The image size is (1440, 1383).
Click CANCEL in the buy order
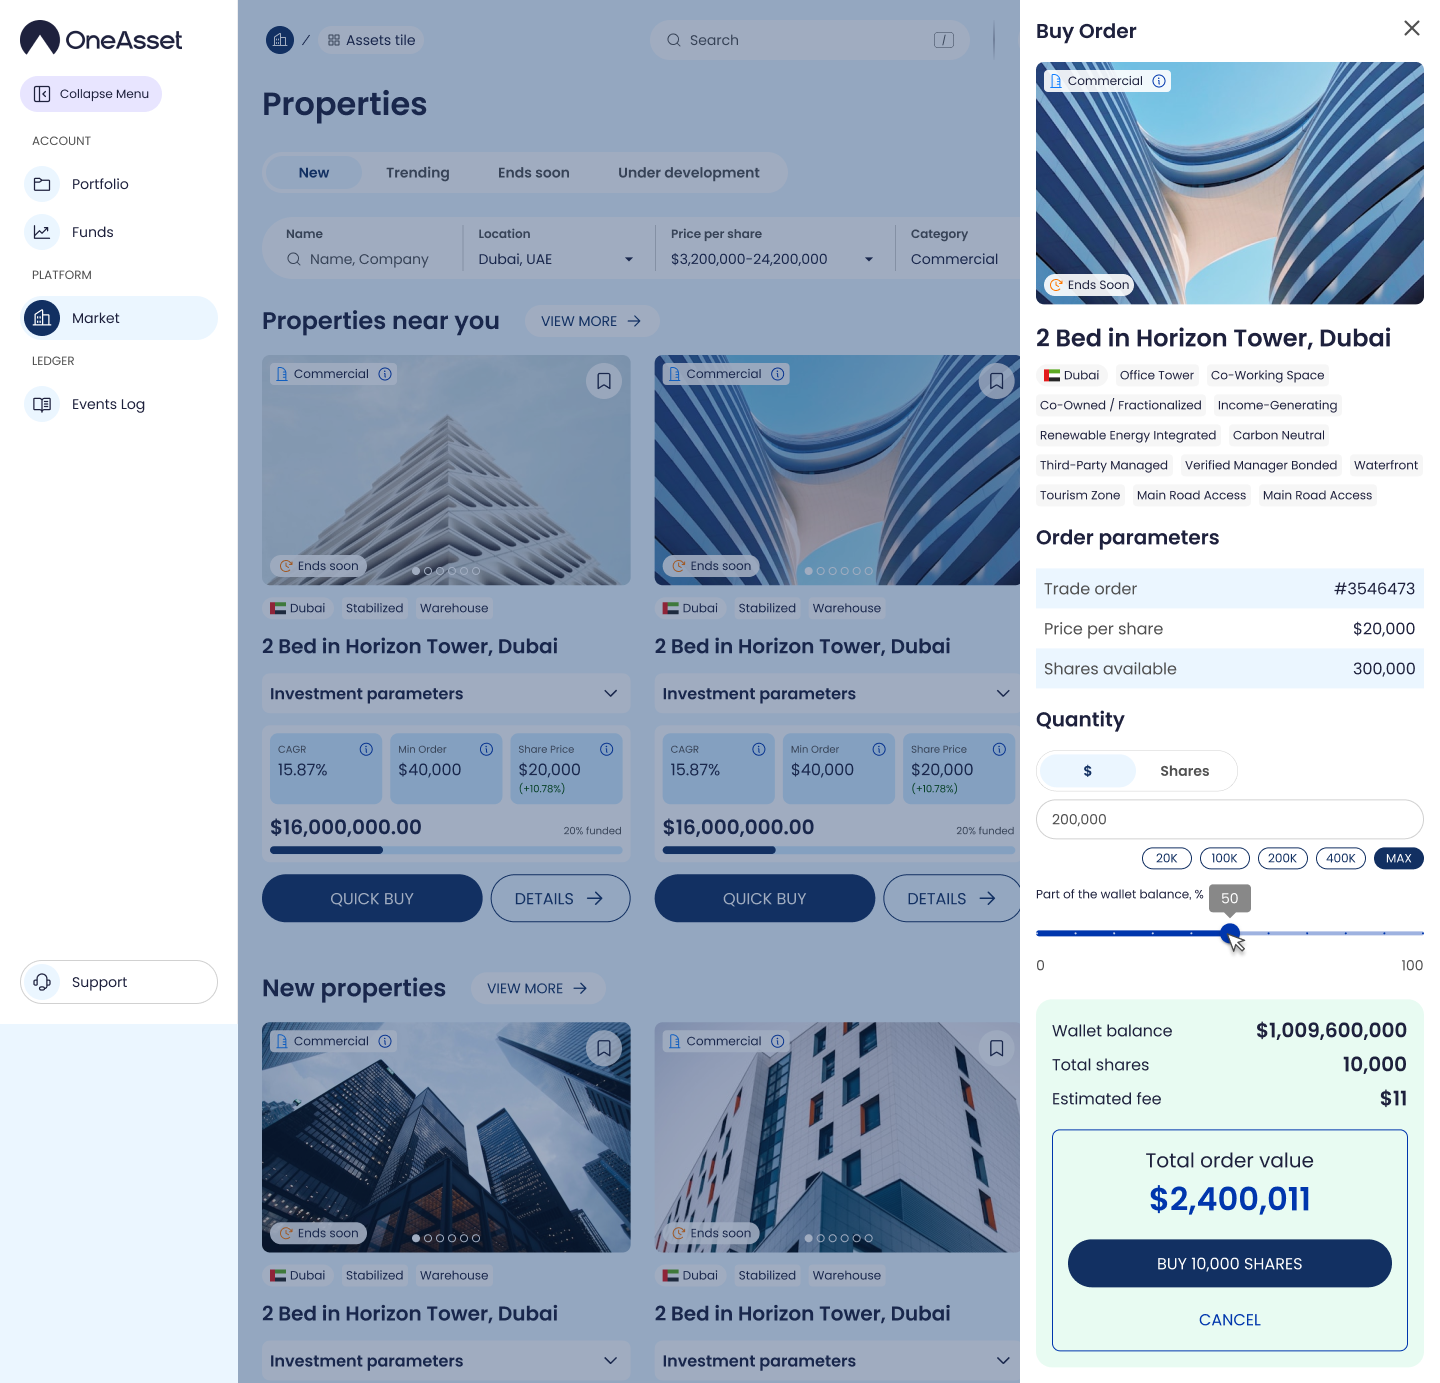pos(1229,1320)
